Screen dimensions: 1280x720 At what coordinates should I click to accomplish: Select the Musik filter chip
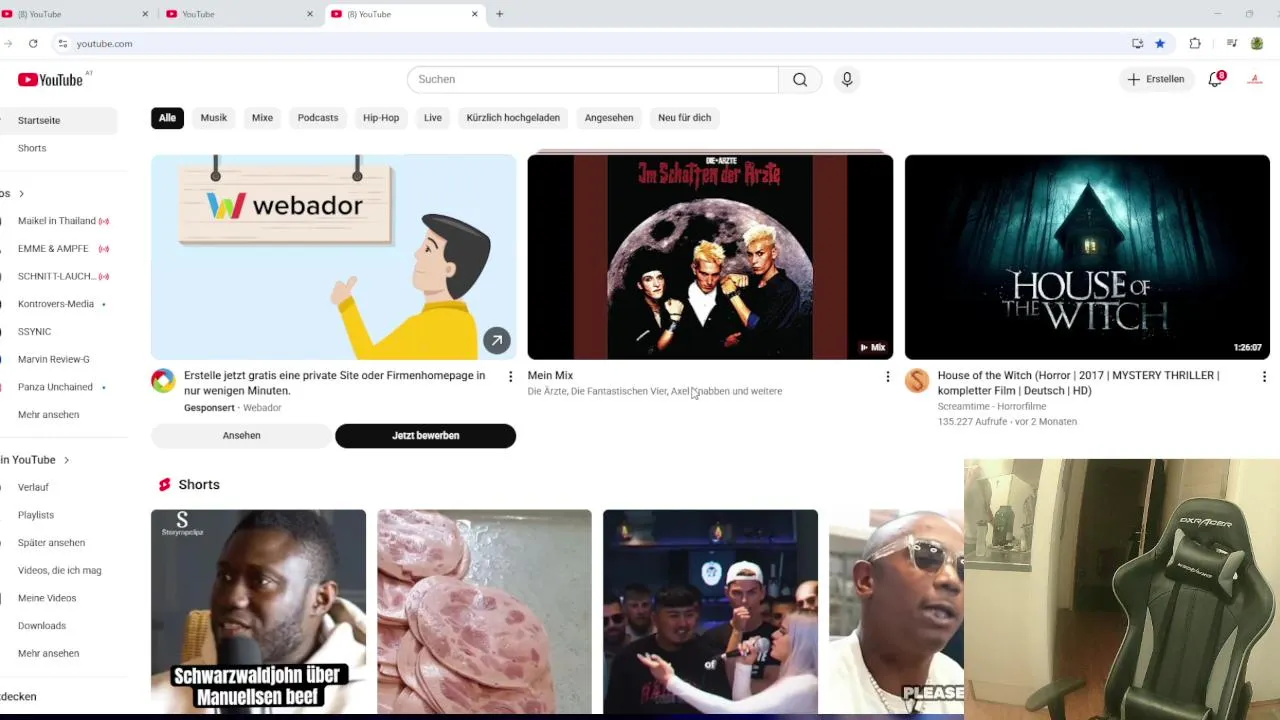[x=214, y=118]
